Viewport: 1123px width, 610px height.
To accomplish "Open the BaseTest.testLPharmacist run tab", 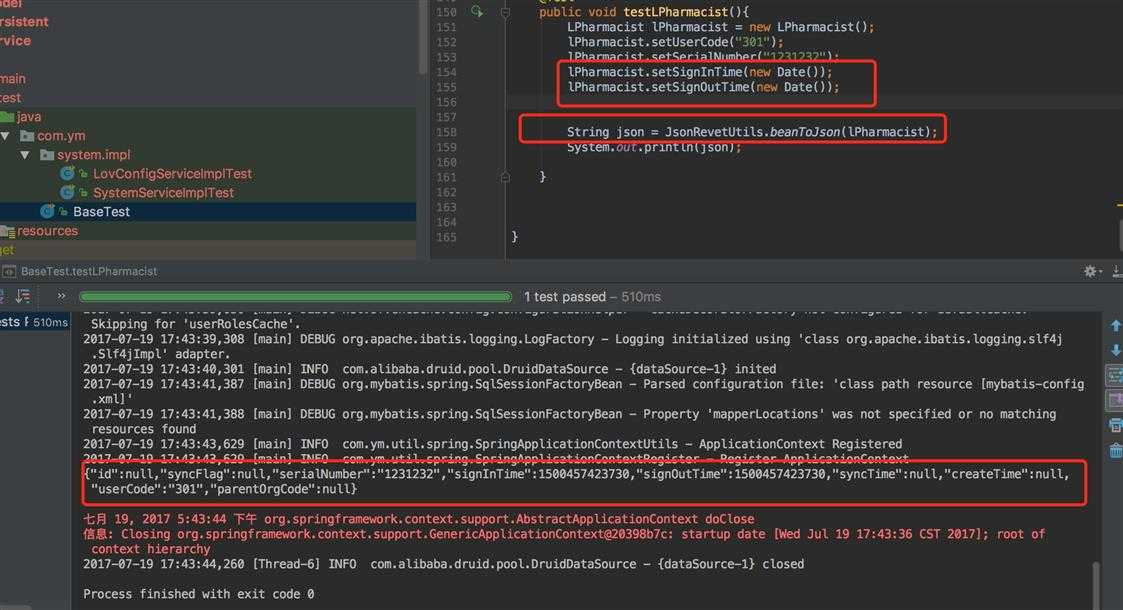I will click(89, 271).
